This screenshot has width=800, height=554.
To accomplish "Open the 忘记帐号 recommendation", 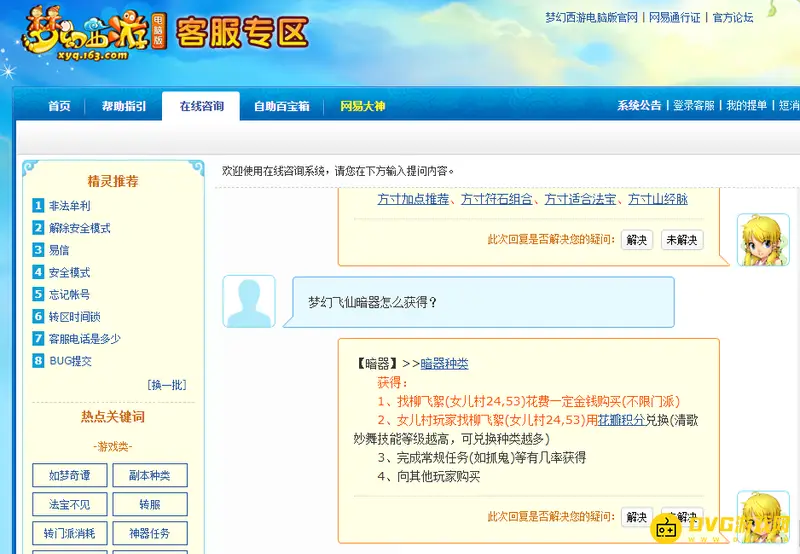I will (x=69, y=294).
